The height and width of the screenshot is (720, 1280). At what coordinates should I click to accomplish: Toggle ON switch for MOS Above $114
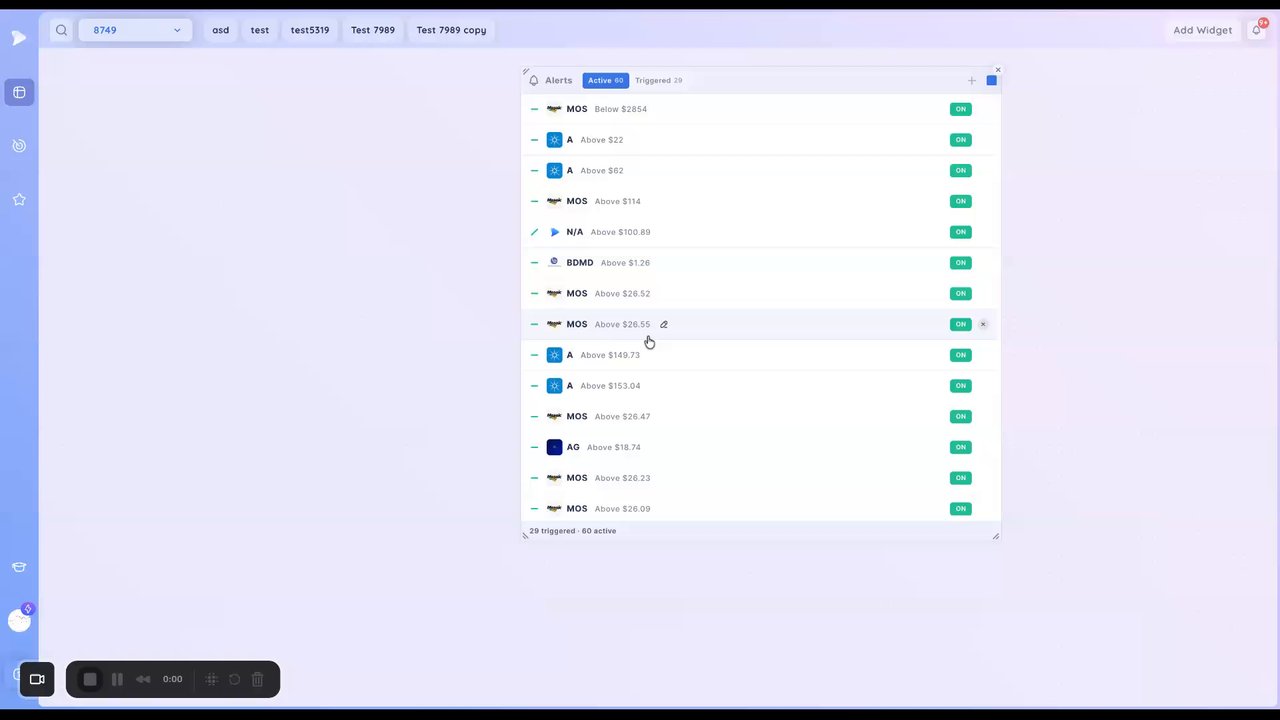pyautogui.click(x=960, y=201)
